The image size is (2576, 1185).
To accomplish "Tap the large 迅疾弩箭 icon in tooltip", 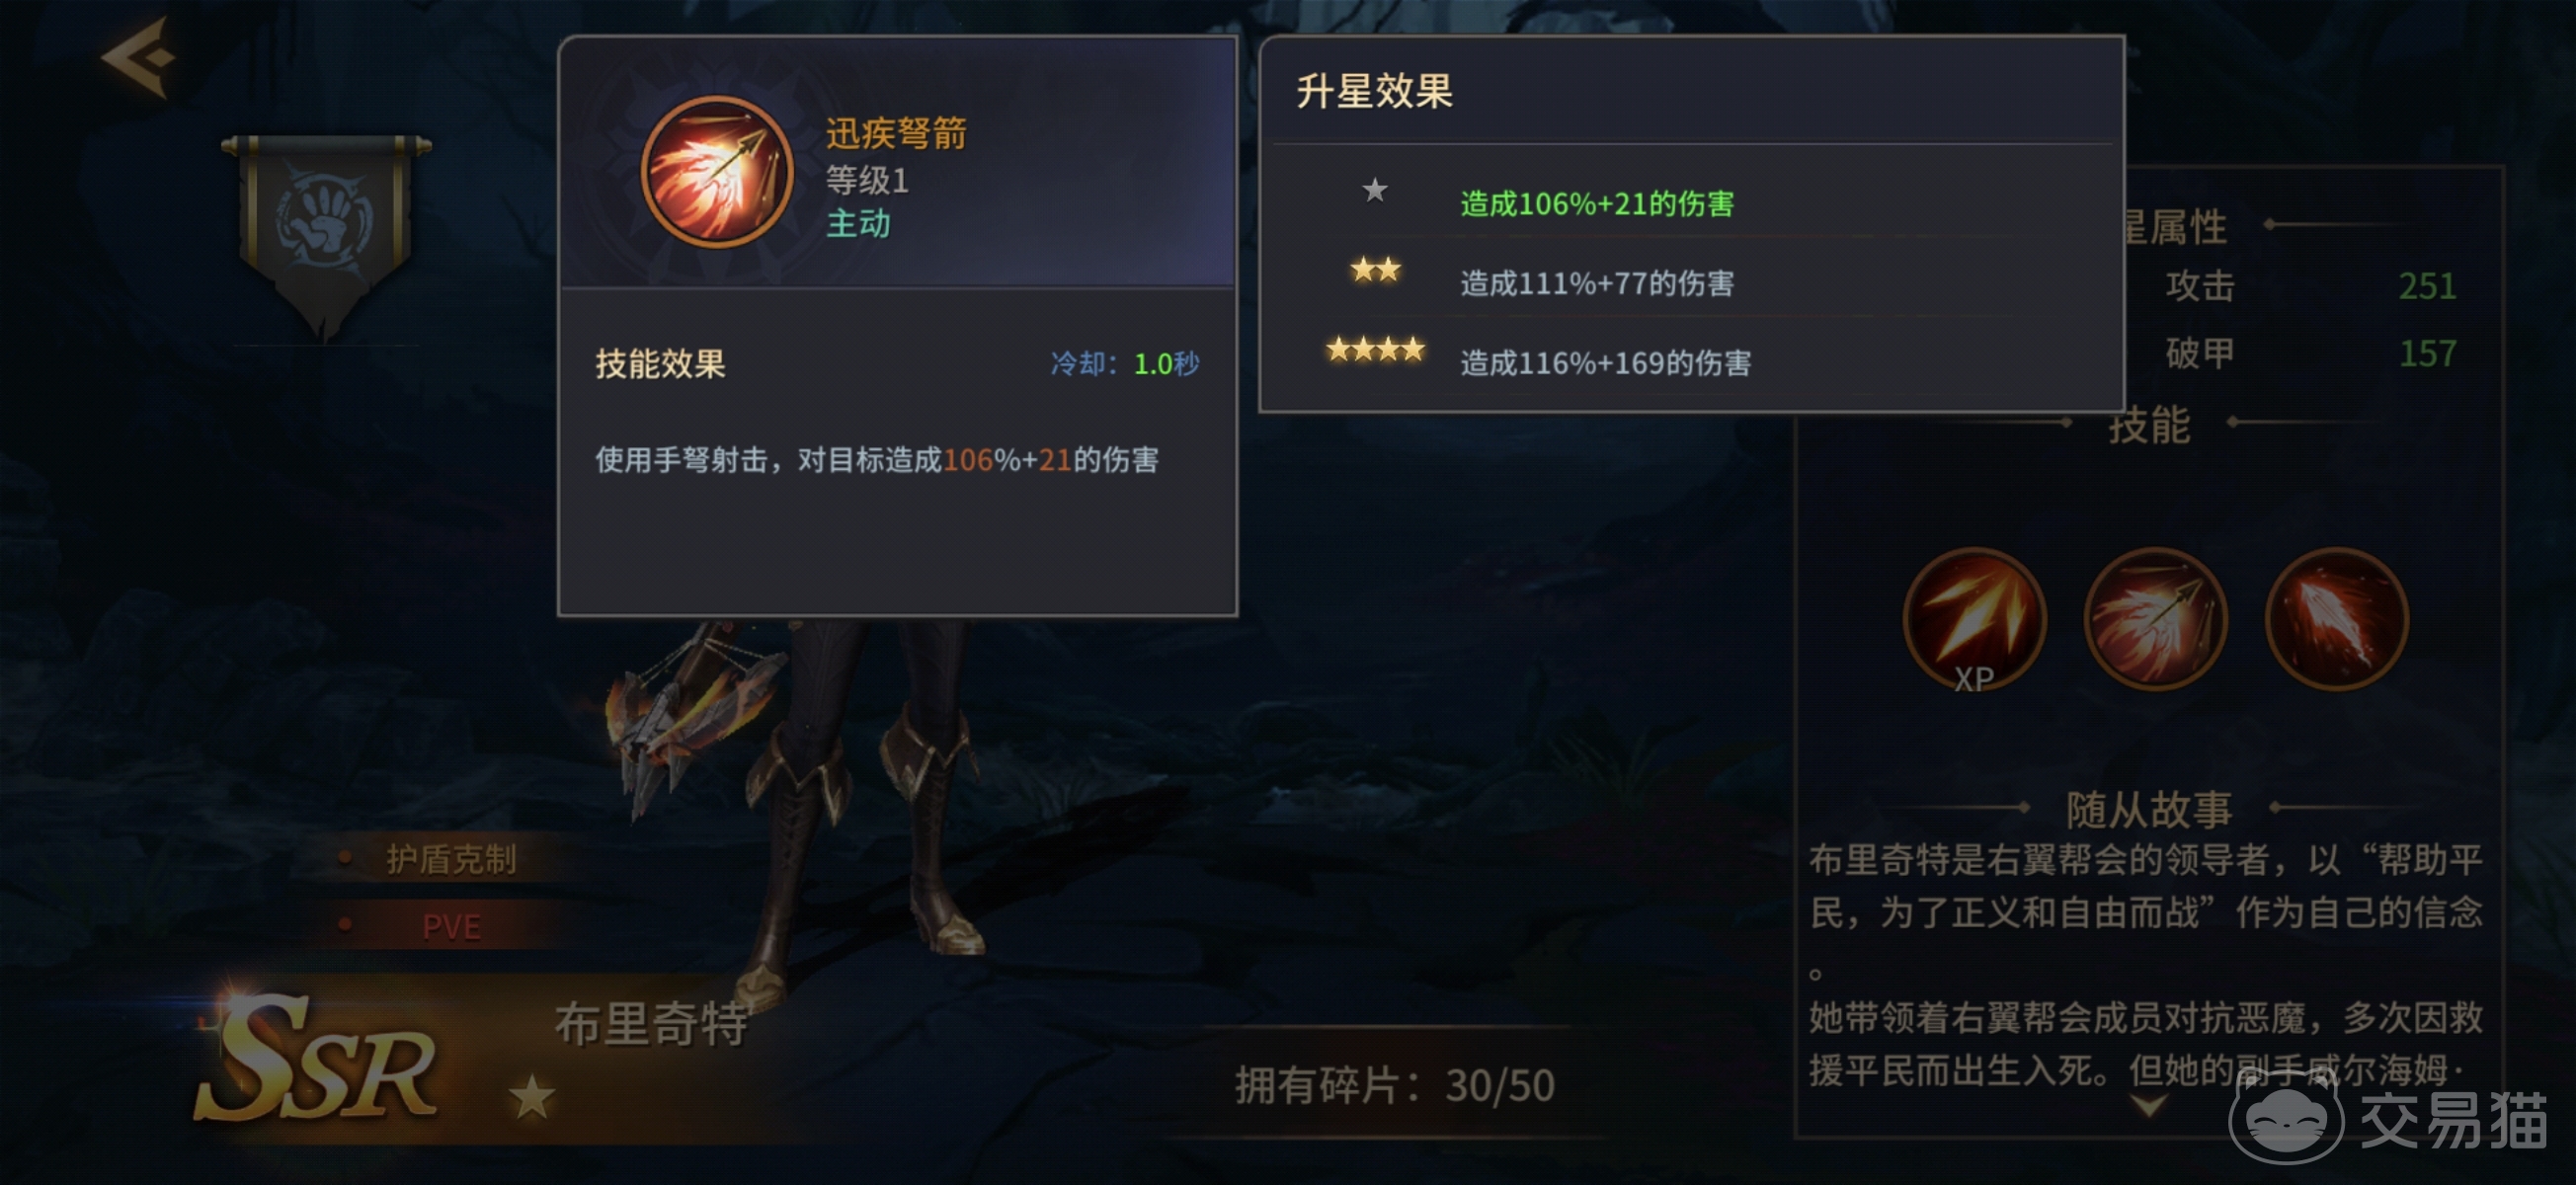I will tap(716, 172).
